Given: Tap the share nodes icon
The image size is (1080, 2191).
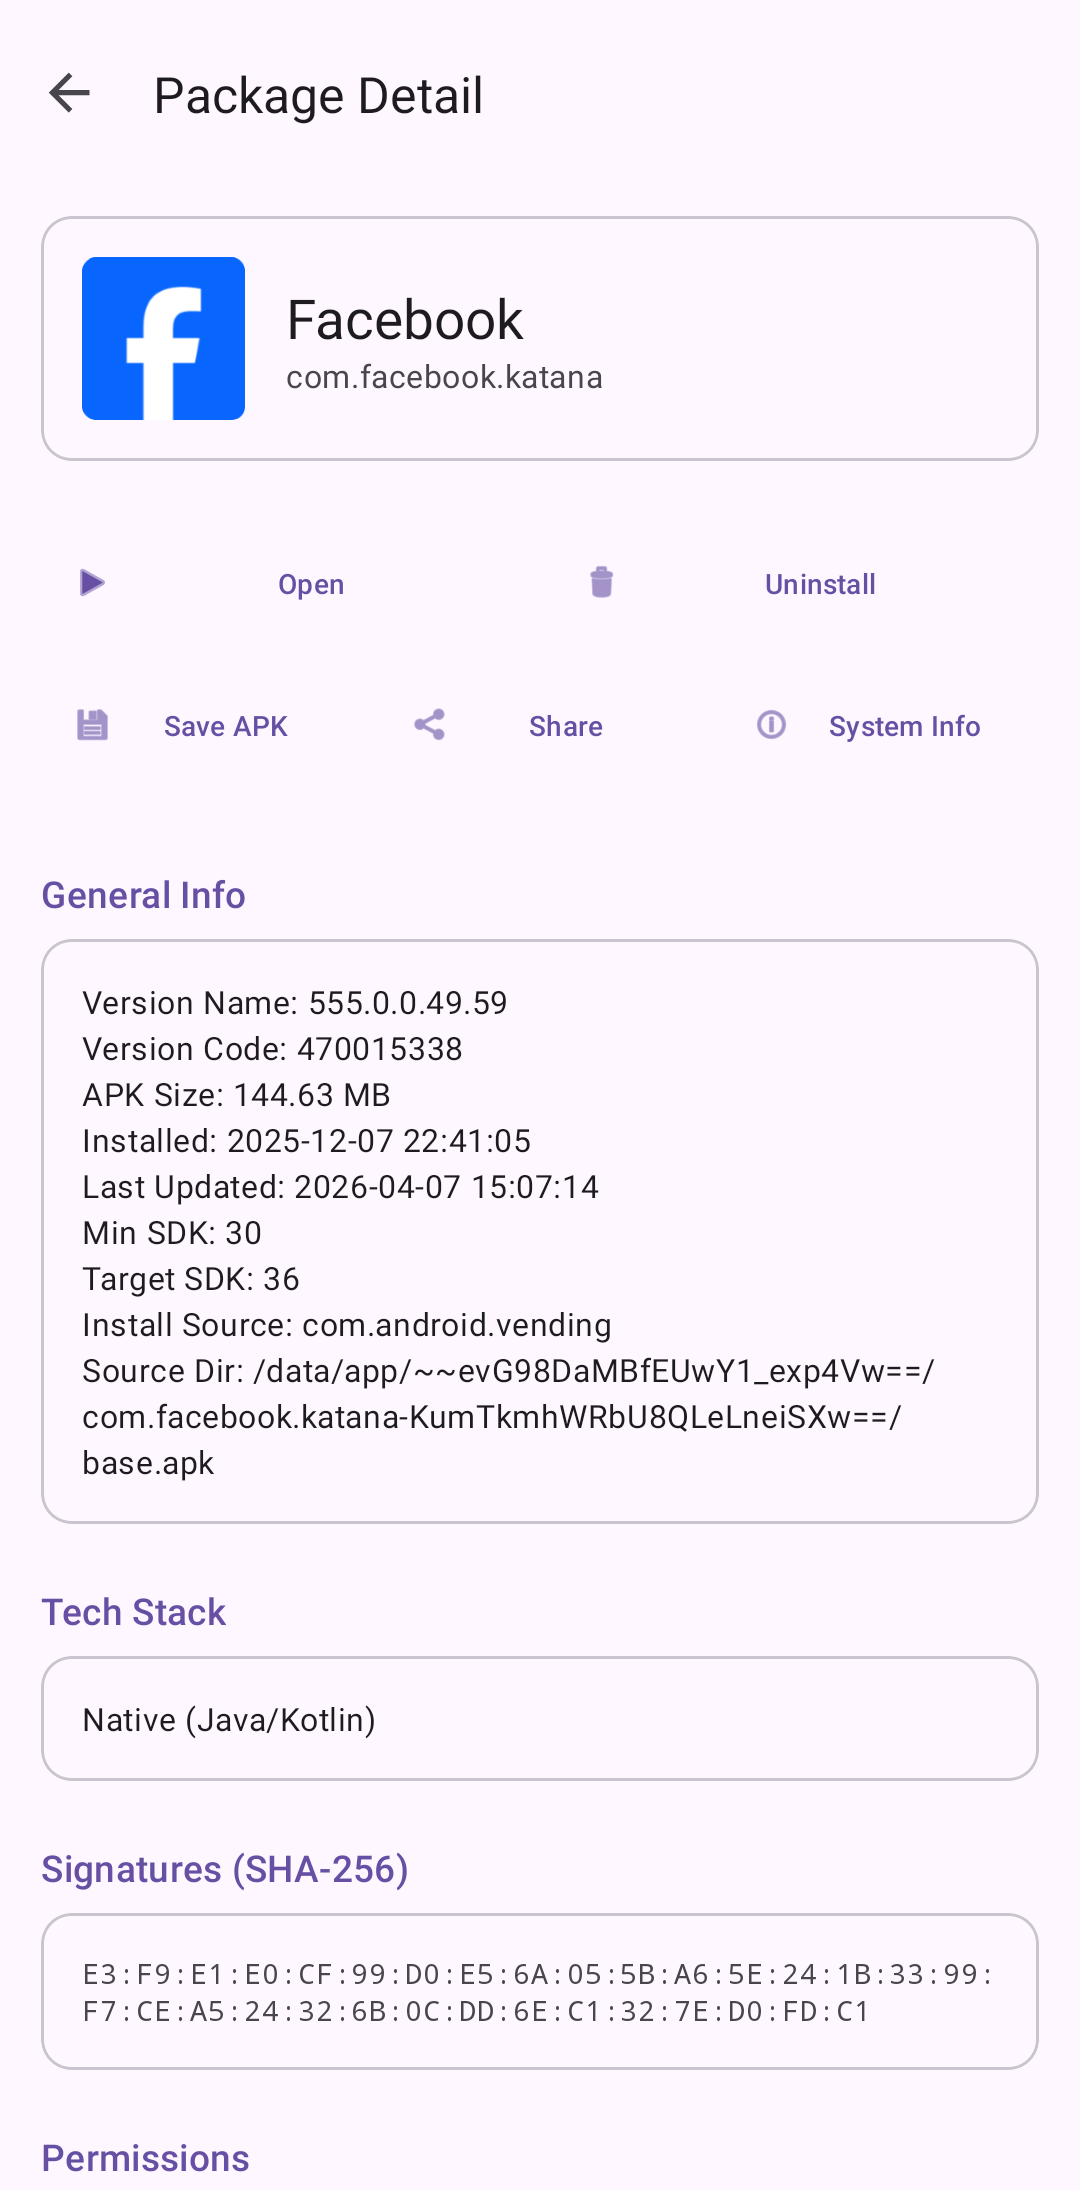Looking at the screenshot, I should (x=430, y=725).
